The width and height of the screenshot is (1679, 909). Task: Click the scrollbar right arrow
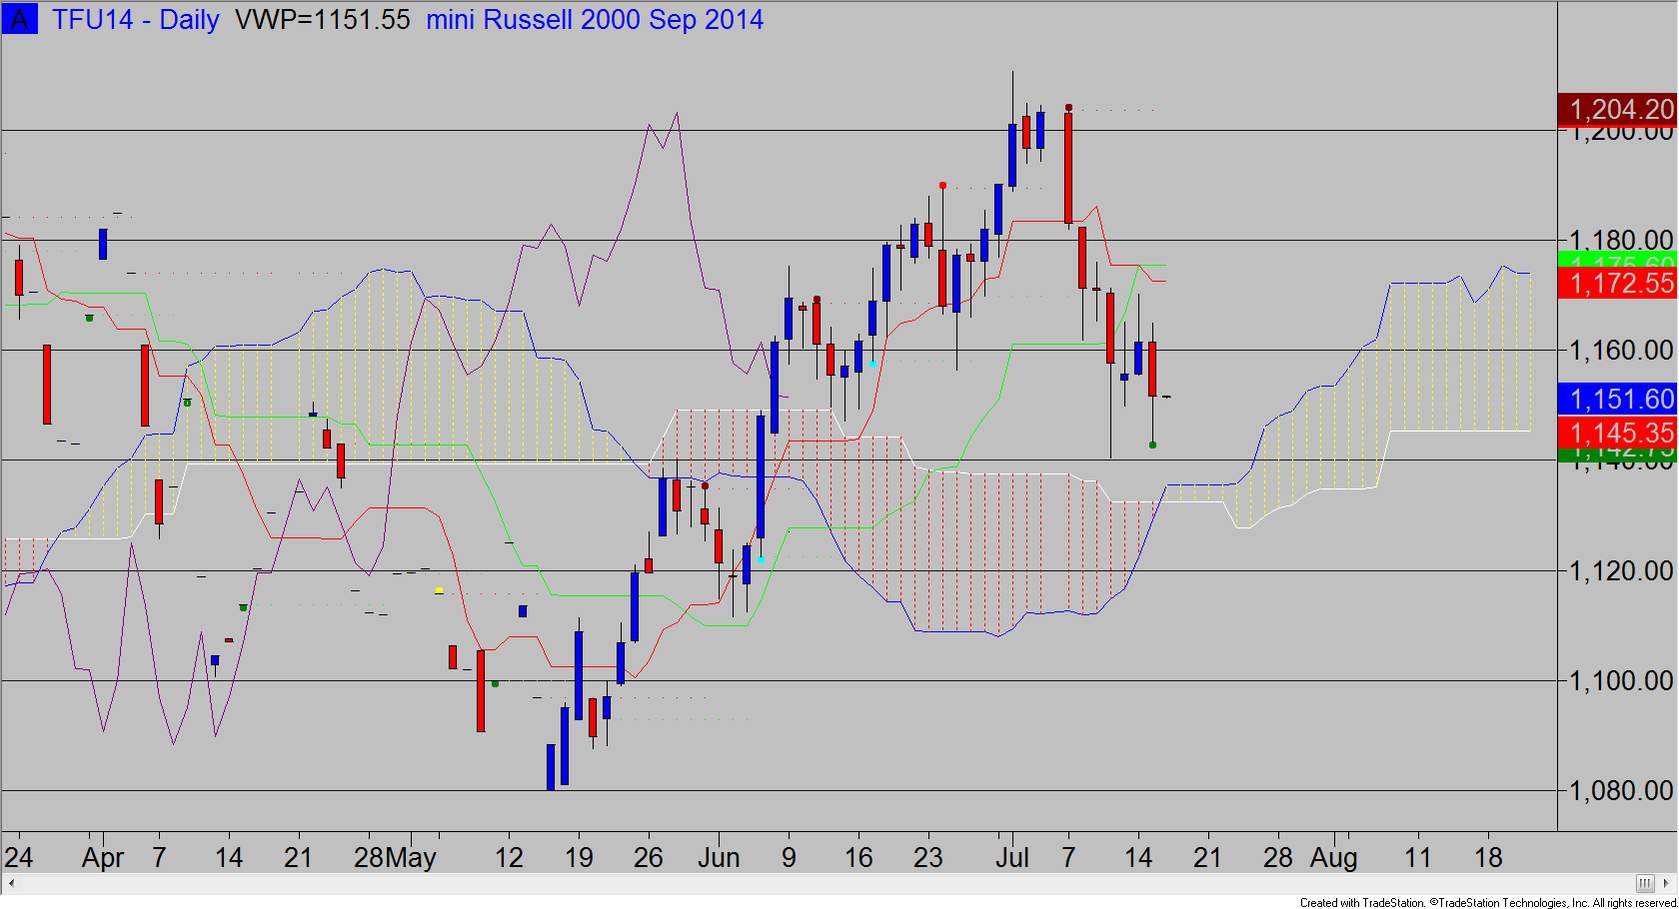point(1664,884)
